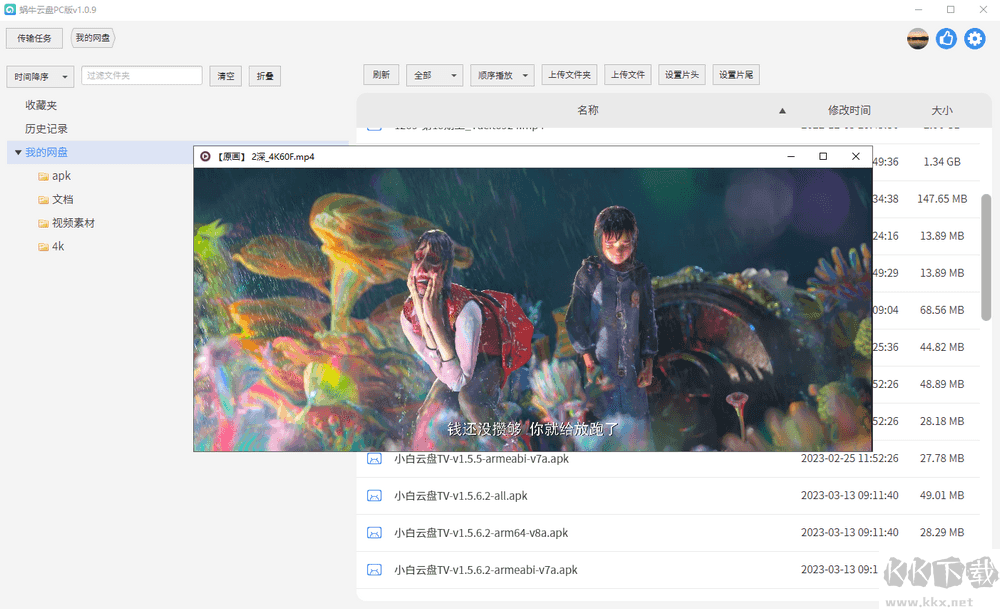Image resolution: width=1000 pixels, height=609 pixels.
Task: Click the user avatar in the top right
Action: click(917, 38)
